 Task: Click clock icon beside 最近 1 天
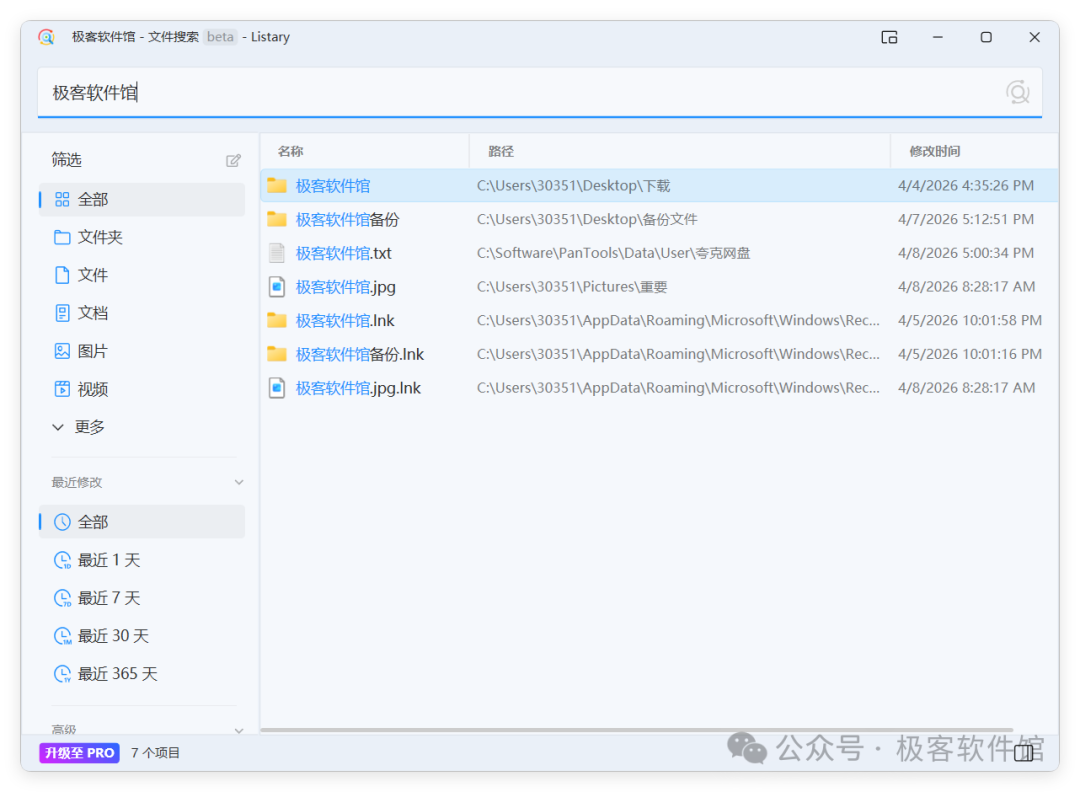coord(62,561)
